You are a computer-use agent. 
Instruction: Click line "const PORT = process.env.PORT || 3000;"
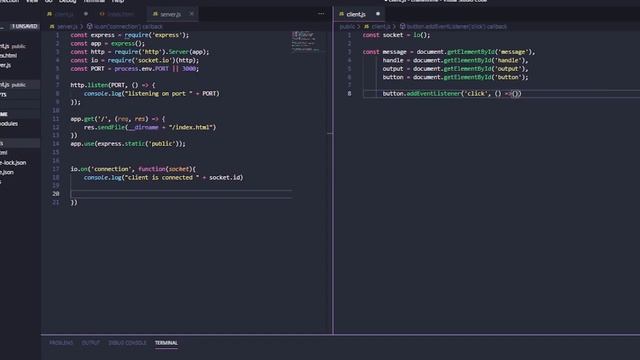click(134, 69)
